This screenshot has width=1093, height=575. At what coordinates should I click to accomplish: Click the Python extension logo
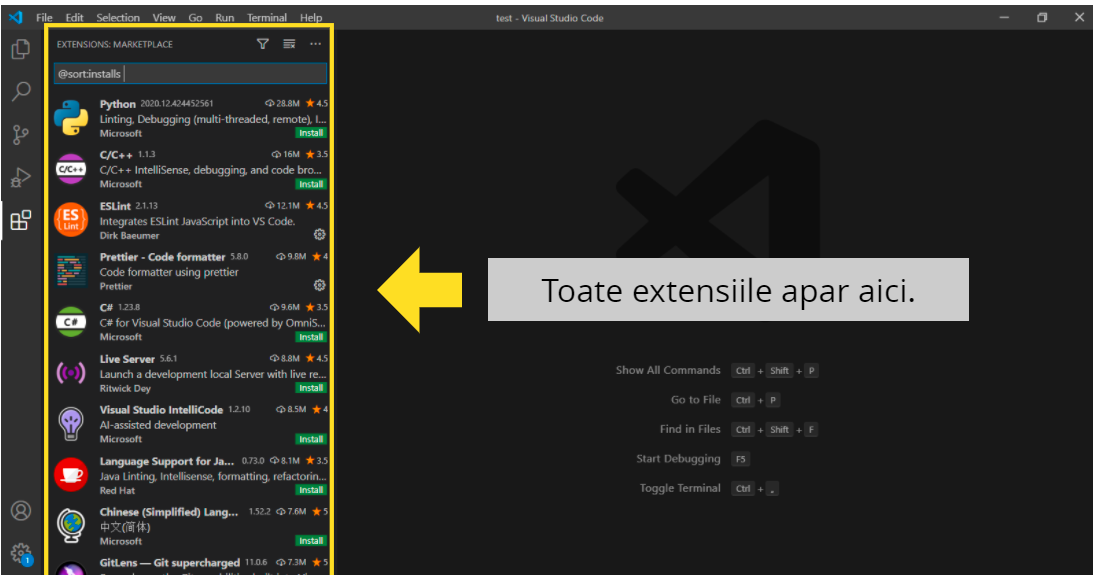[x=71, y=118]
